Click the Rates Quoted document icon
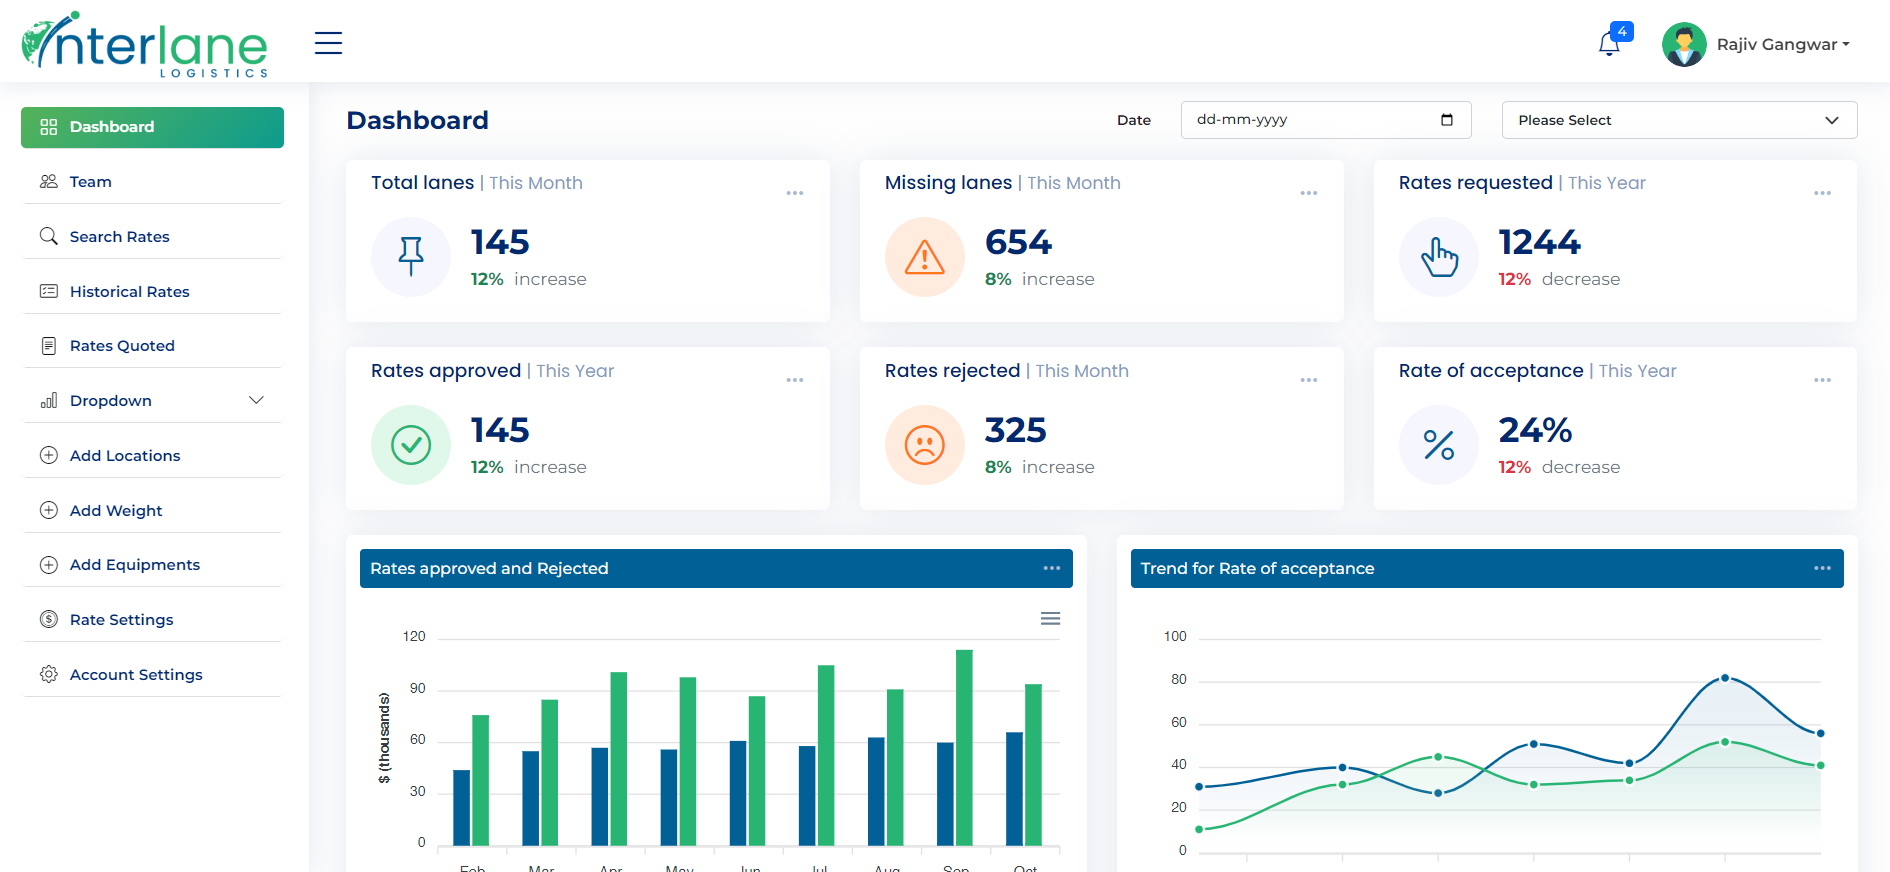 pos(48,346)
